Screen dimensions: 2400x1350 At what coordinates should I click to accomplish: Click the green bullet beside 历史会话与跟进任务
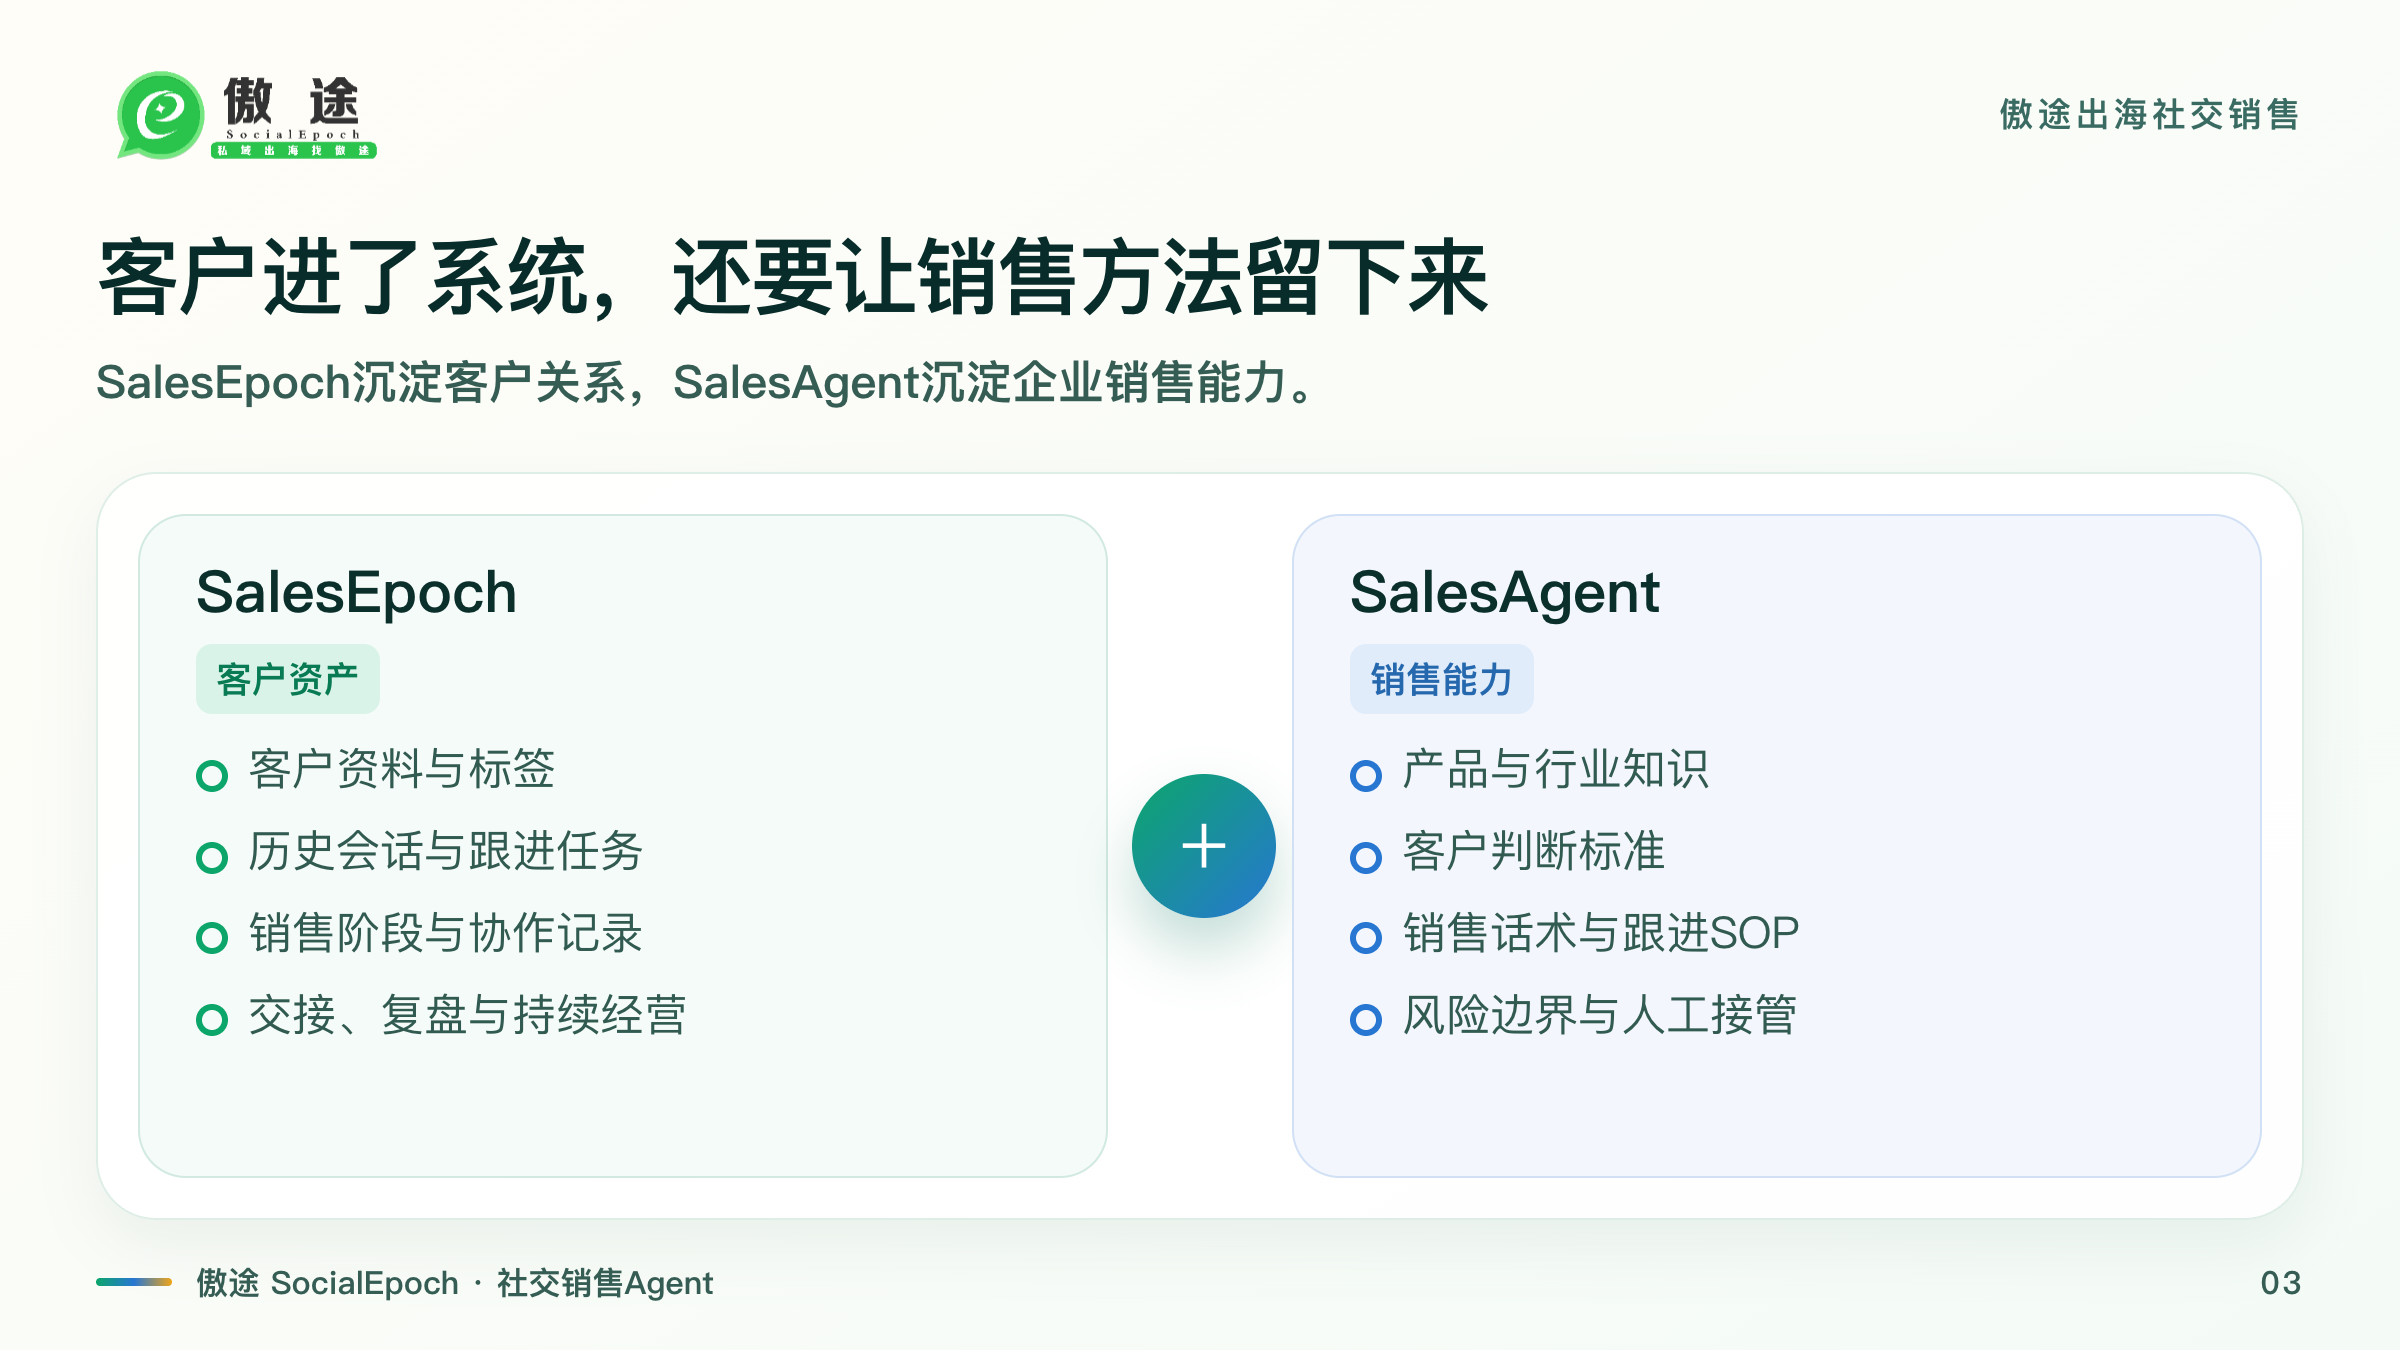click(212, 857)
